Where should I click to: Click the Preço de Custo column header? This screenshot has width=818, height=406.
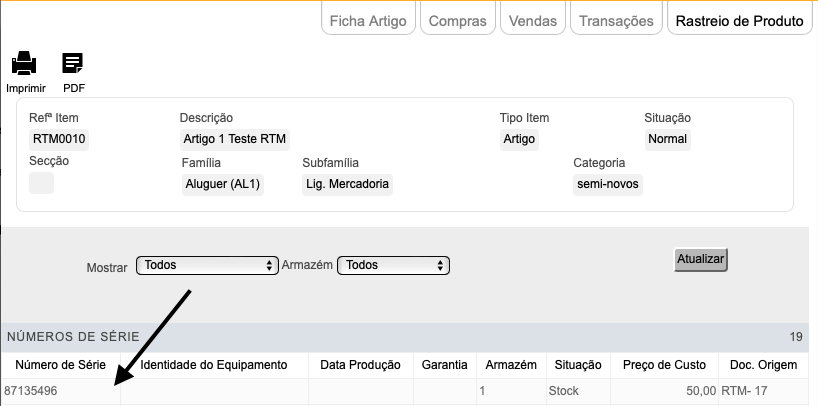(x=664, y=365)
